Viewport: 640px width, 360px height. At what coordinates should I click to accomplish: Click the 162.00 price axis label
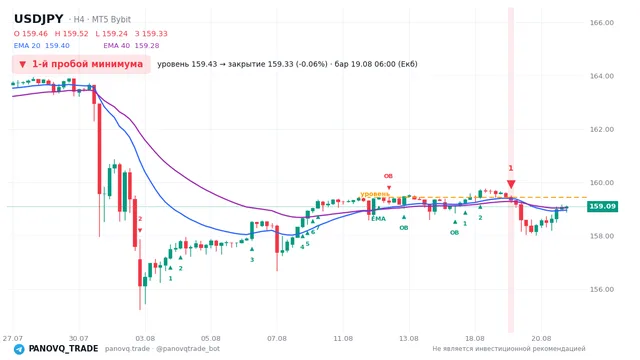[x=601, y=129]
